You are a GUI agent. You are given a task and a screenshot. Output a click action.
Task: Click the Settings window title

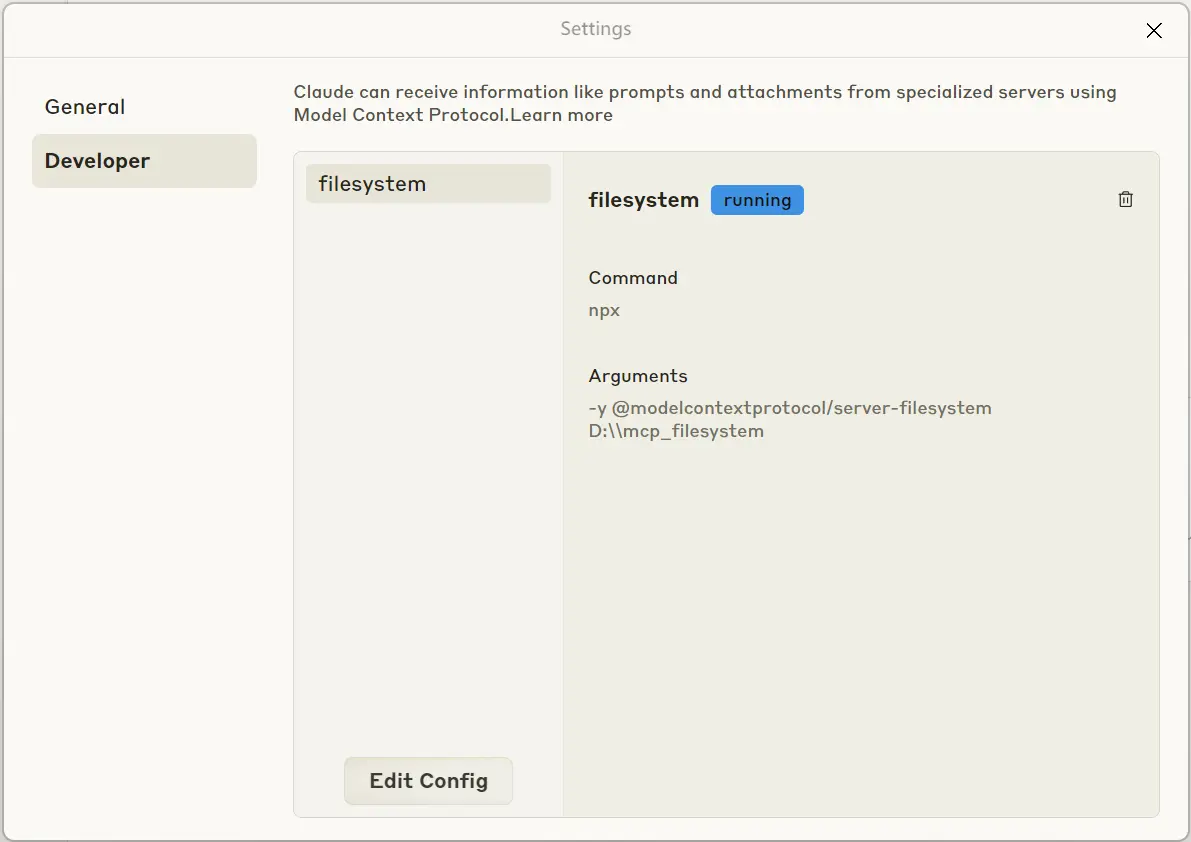click(595, 29)
